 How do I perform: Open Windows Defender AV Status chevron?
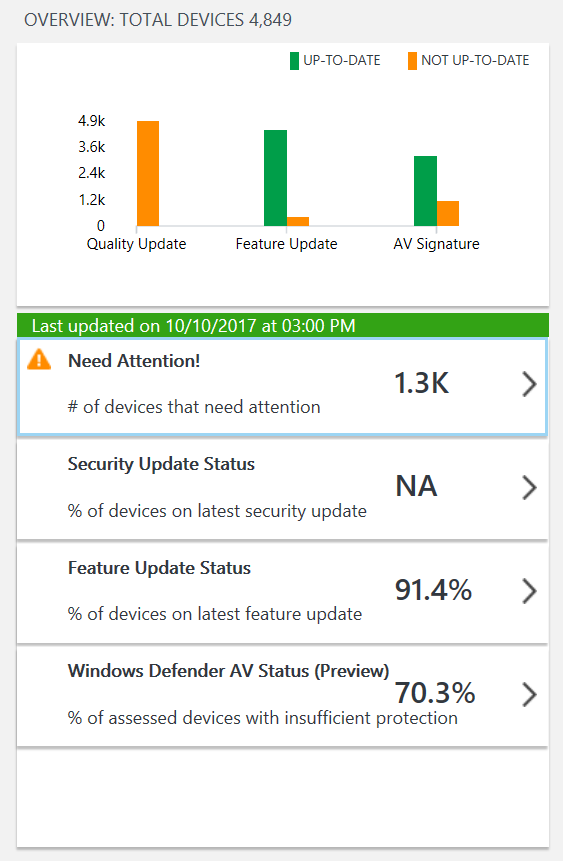(x=529, y=695)
